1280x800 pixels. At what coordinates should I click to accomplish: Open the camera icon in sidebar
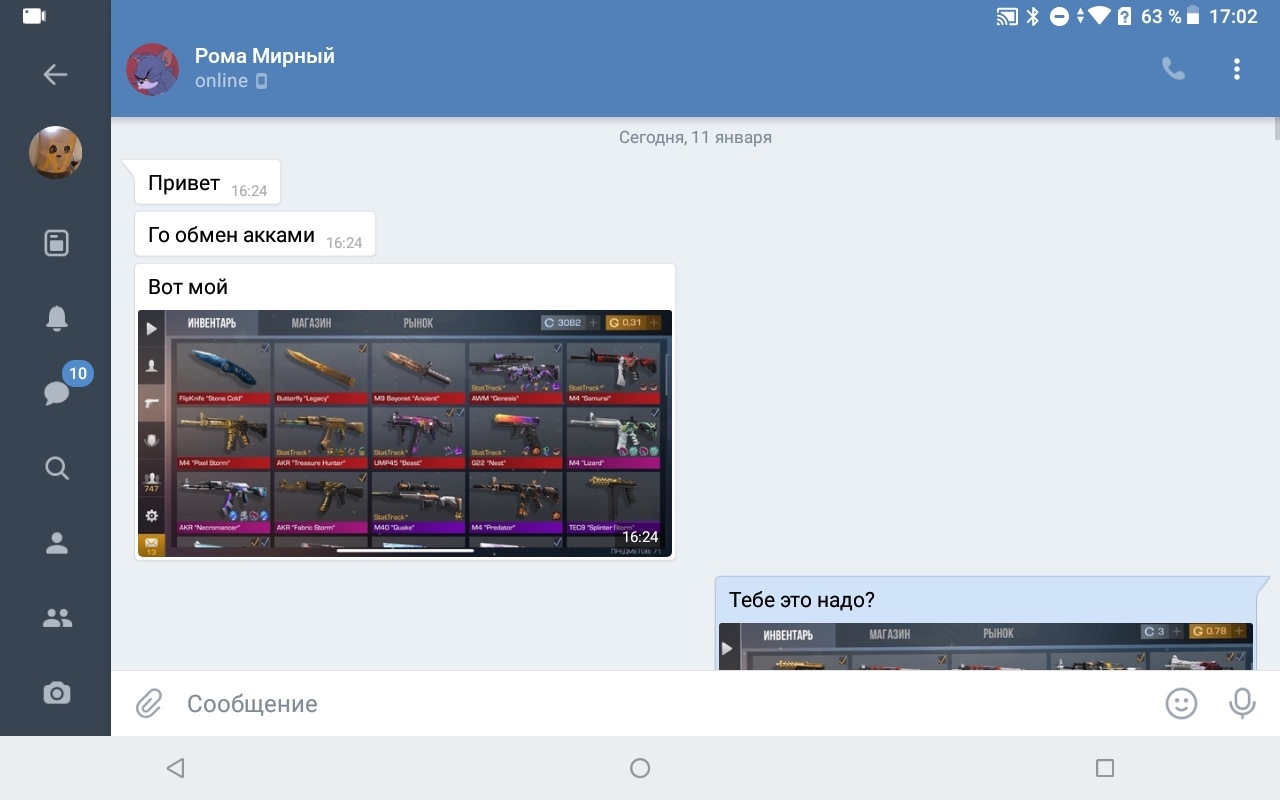pyautogui.click(x=56, y=693)
